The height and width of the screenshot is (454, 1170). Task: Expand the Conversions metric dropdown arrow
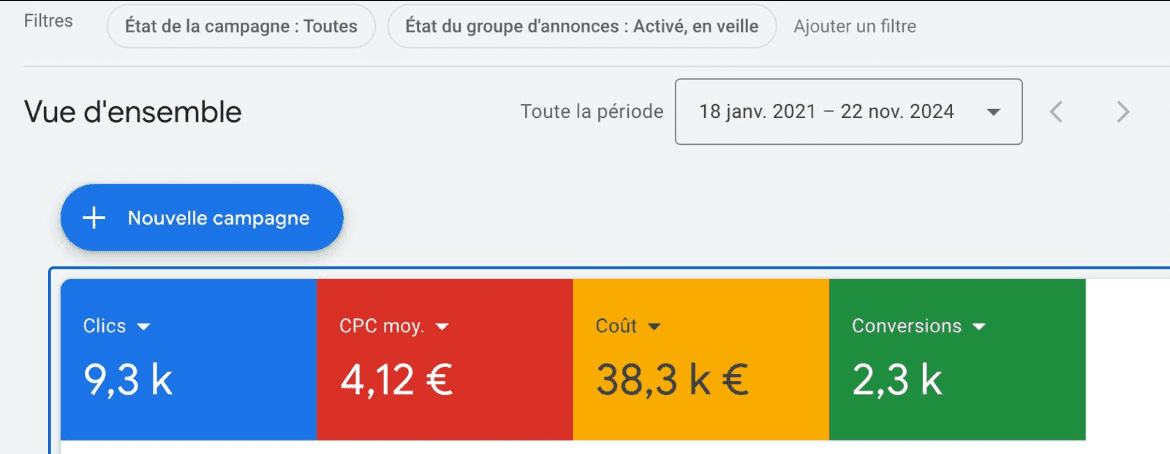pyautogui.click(x=979, y=326)
